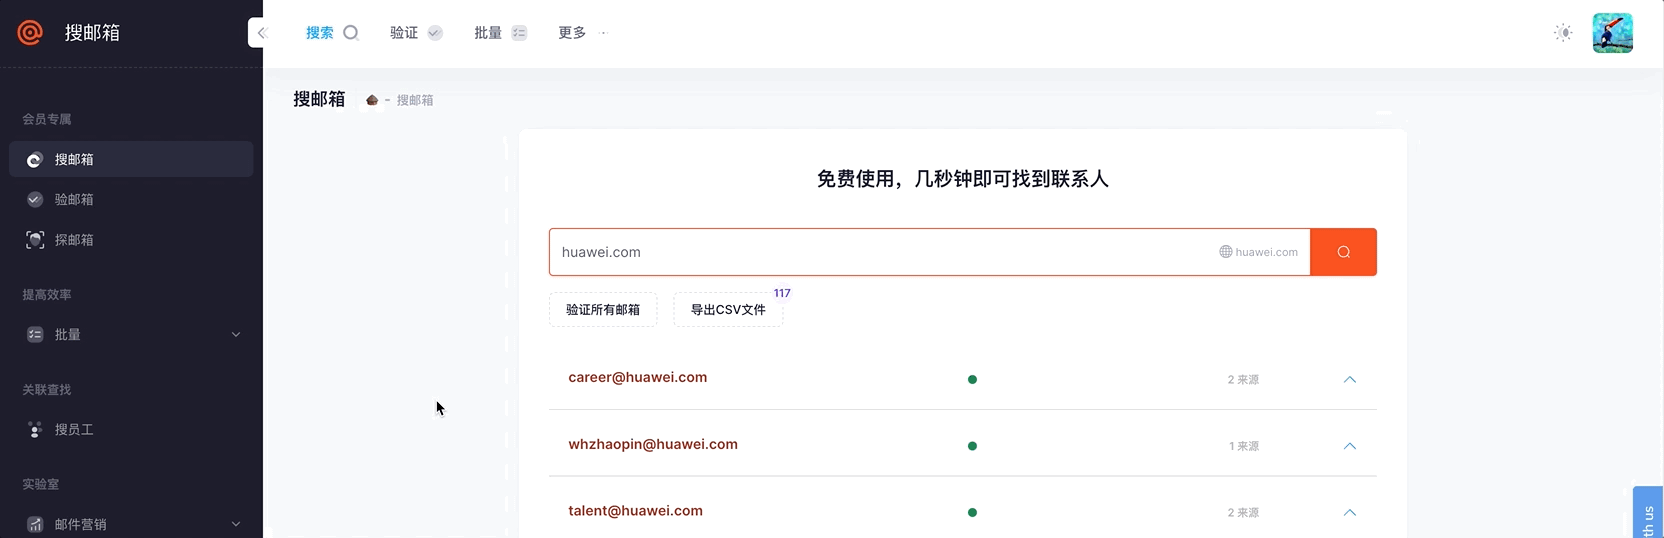The image size is (1664, 538).
Task: Click the orange search button
Action: tap(1343, 252)
